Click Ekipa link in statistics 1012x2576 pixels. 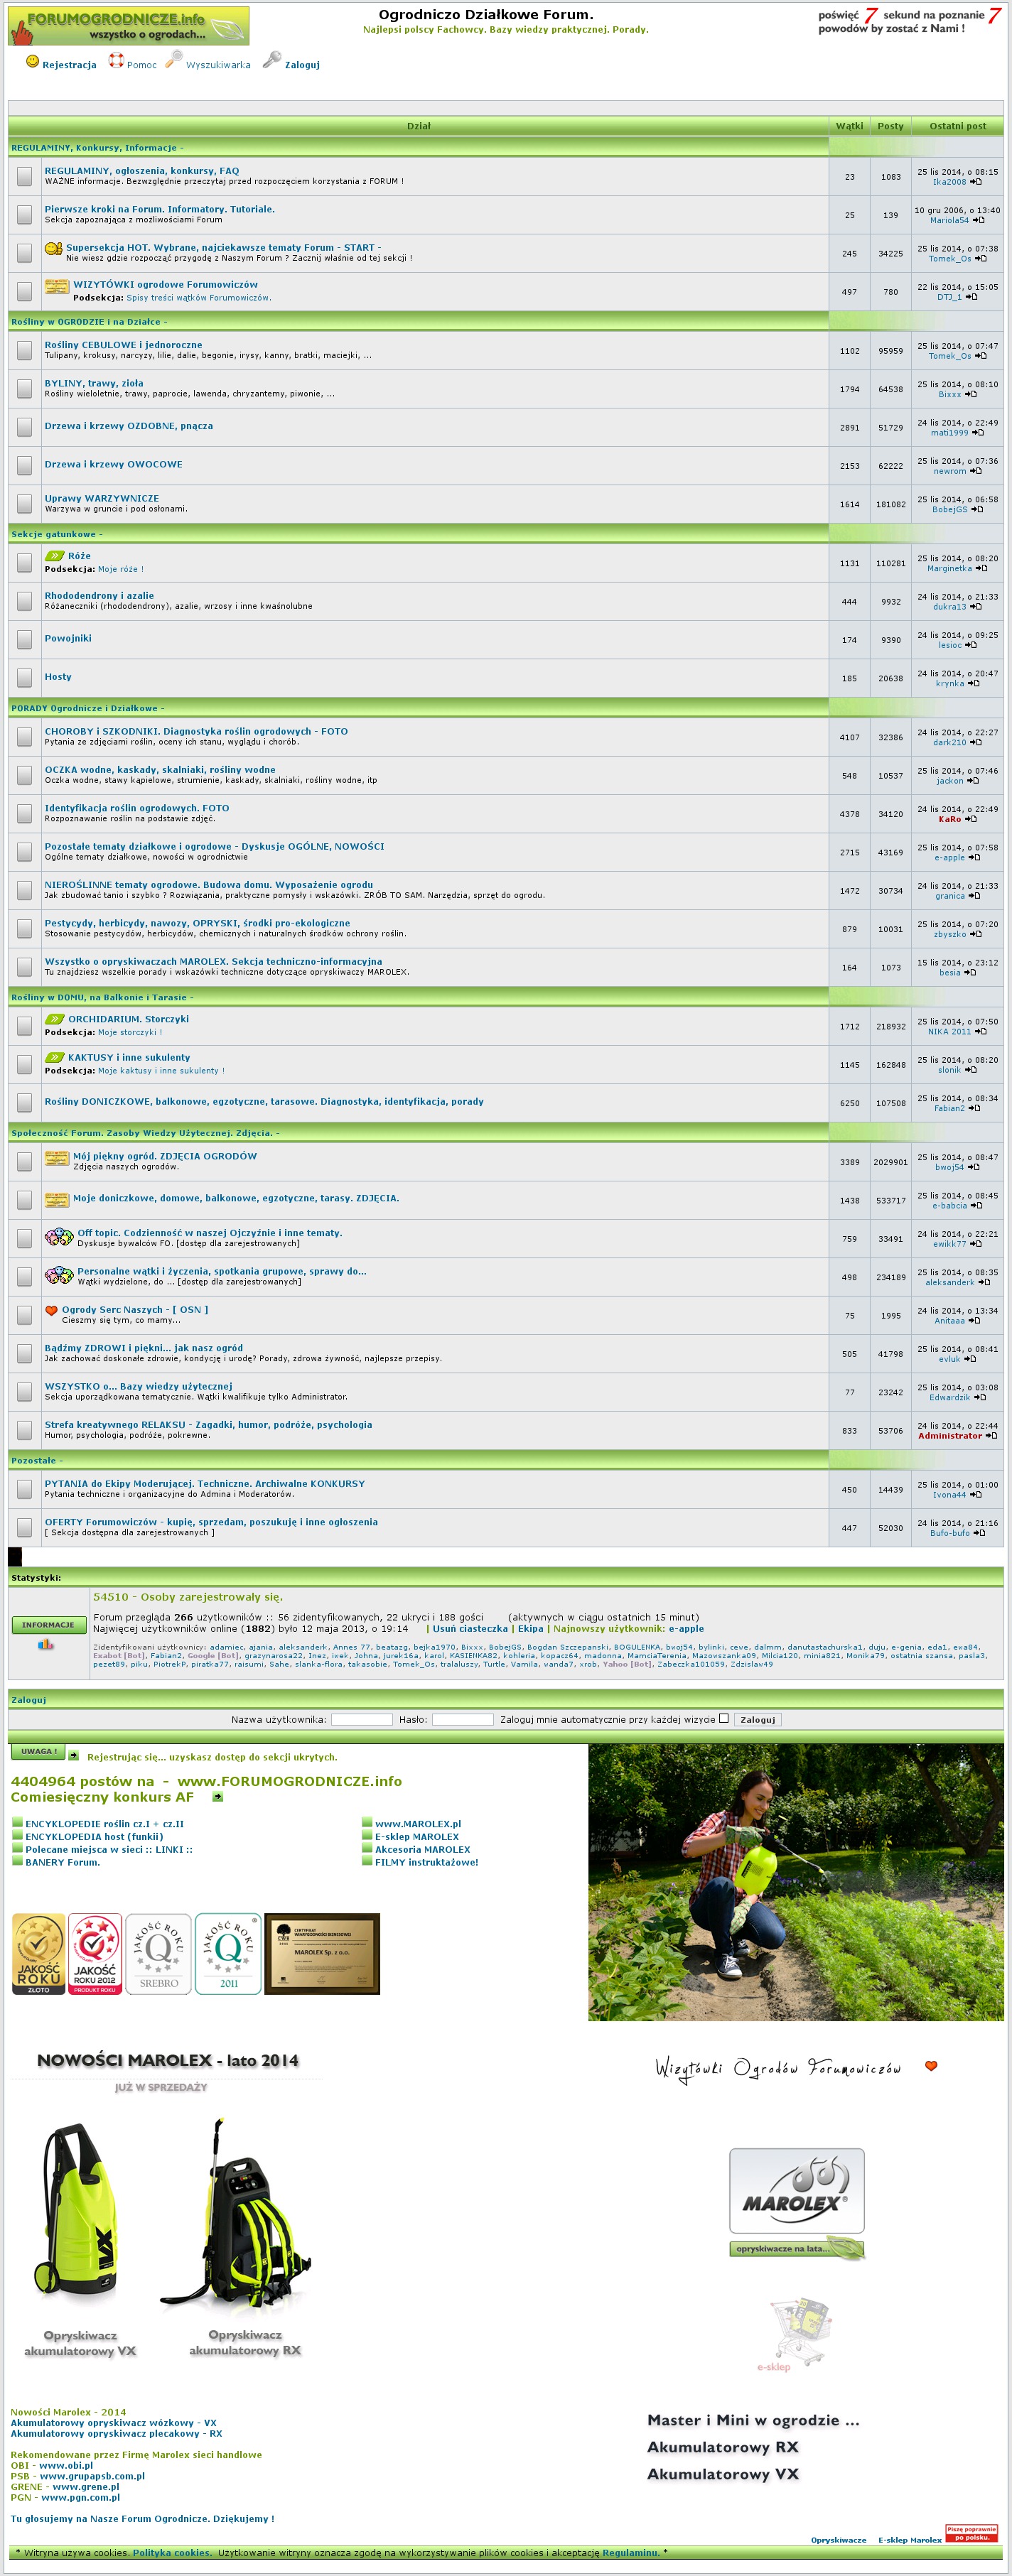[531, 1628]
